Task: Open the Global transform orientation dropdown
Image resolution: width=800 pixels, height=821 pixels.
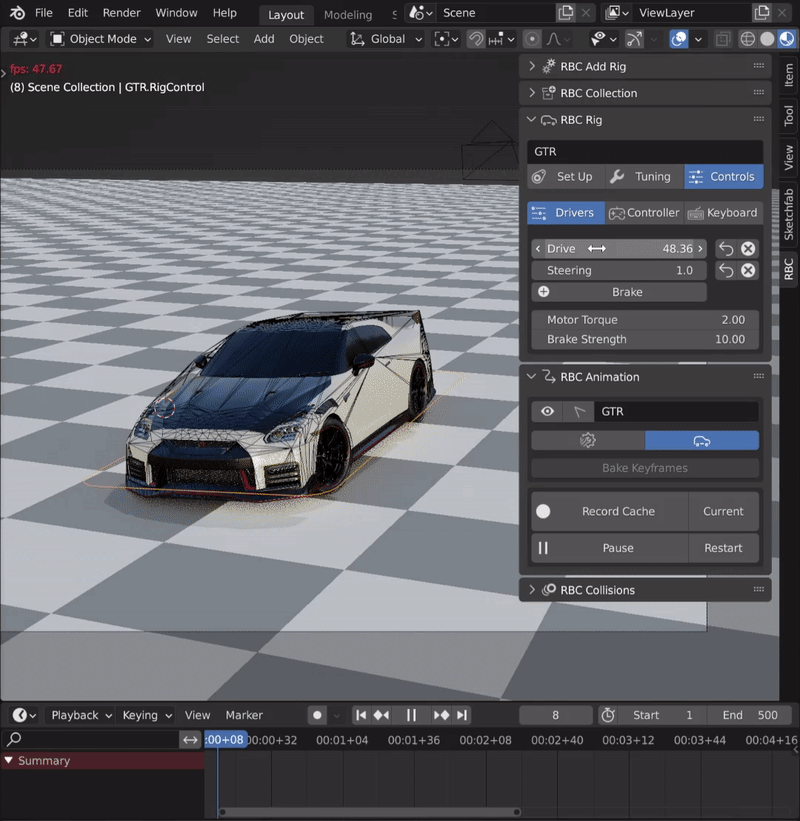Action: coord(386,39)
